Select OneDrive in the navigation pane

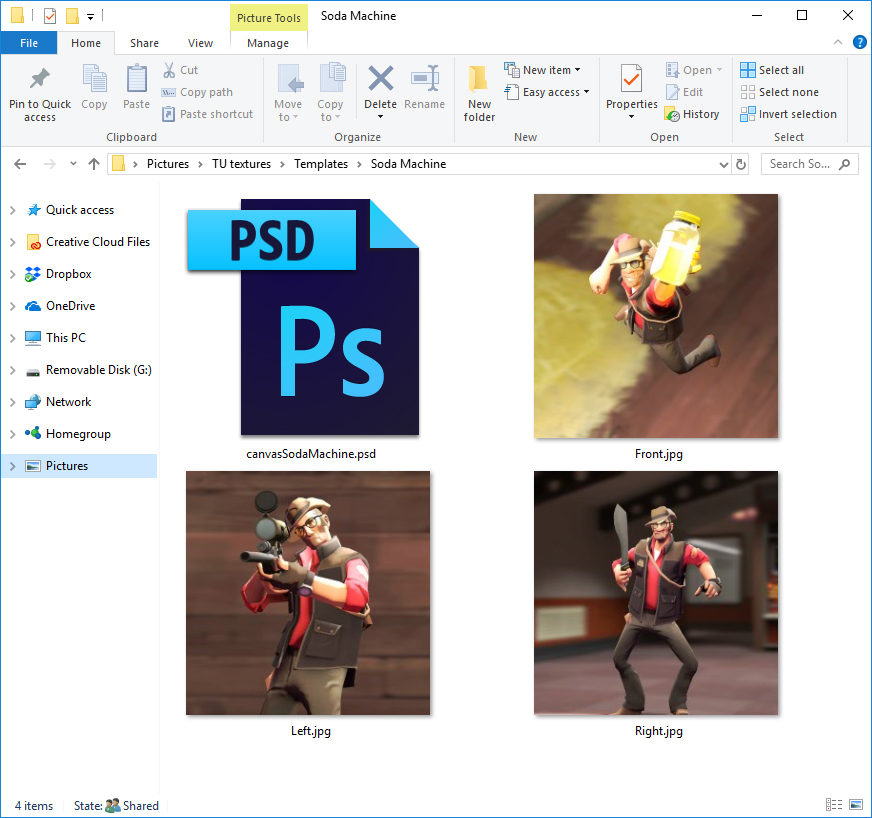pos(71,306)
